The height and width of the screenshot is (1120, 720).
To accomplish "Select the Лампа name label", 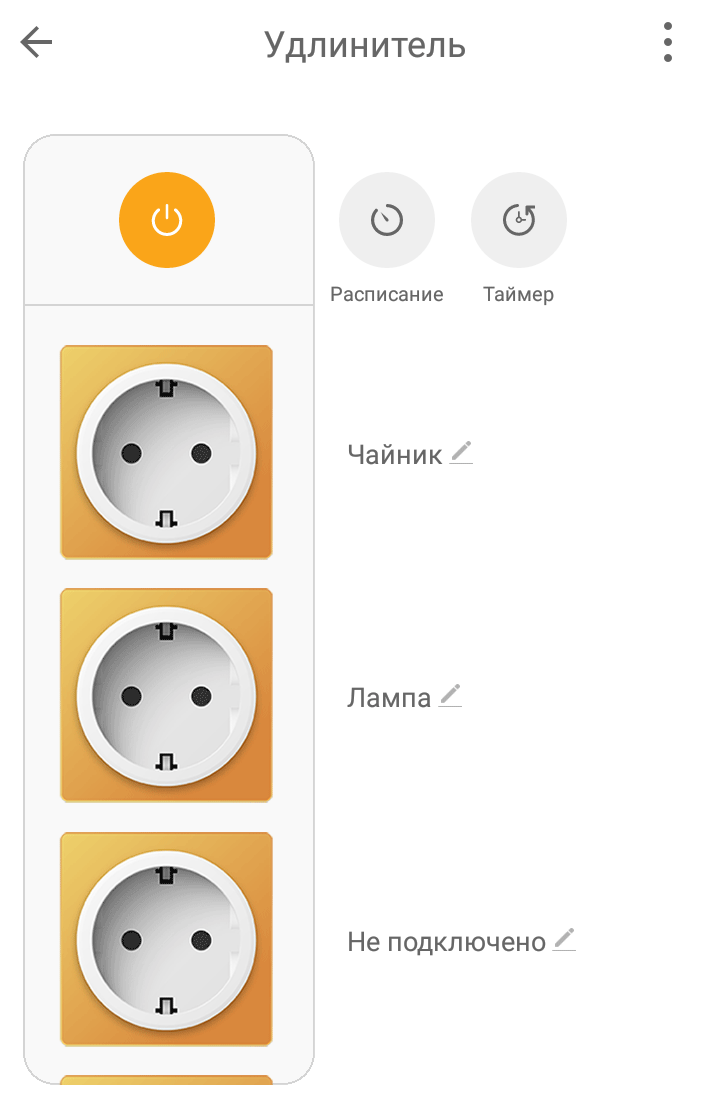I will point(389,698).
